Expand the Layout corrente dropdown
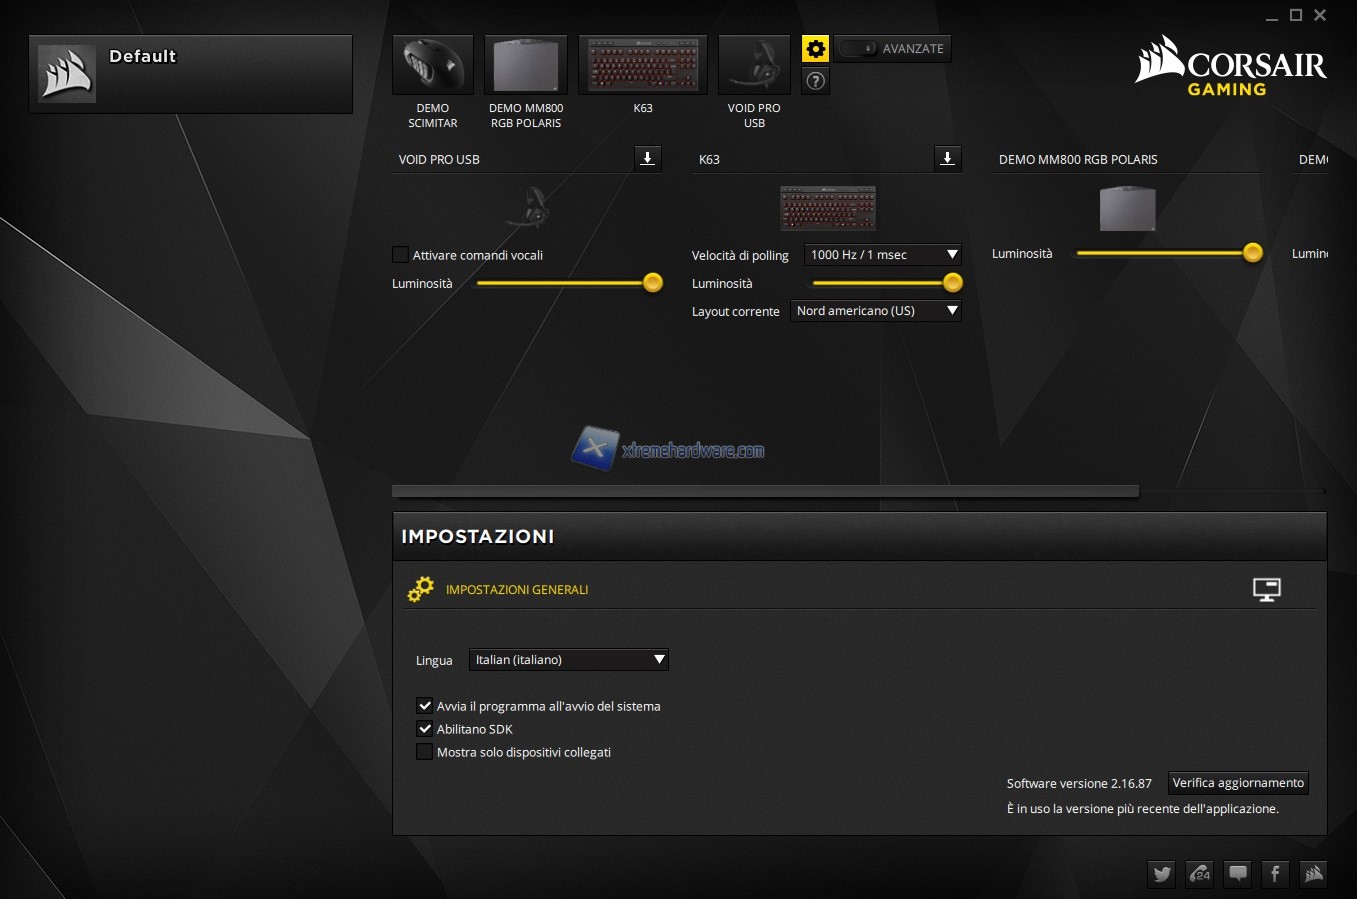The height and width of the screenshot is (899, 1359). 876,311
